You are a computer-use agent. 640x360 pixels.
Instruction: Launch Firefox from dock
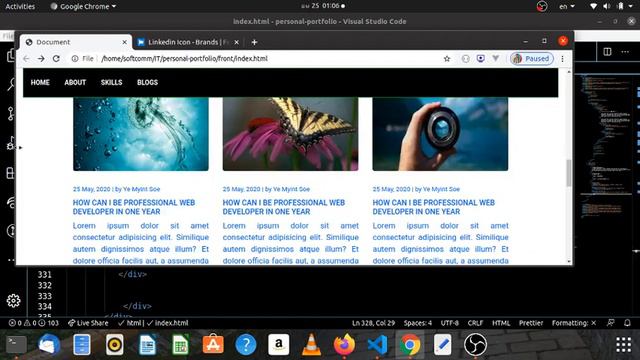point(344,344)
